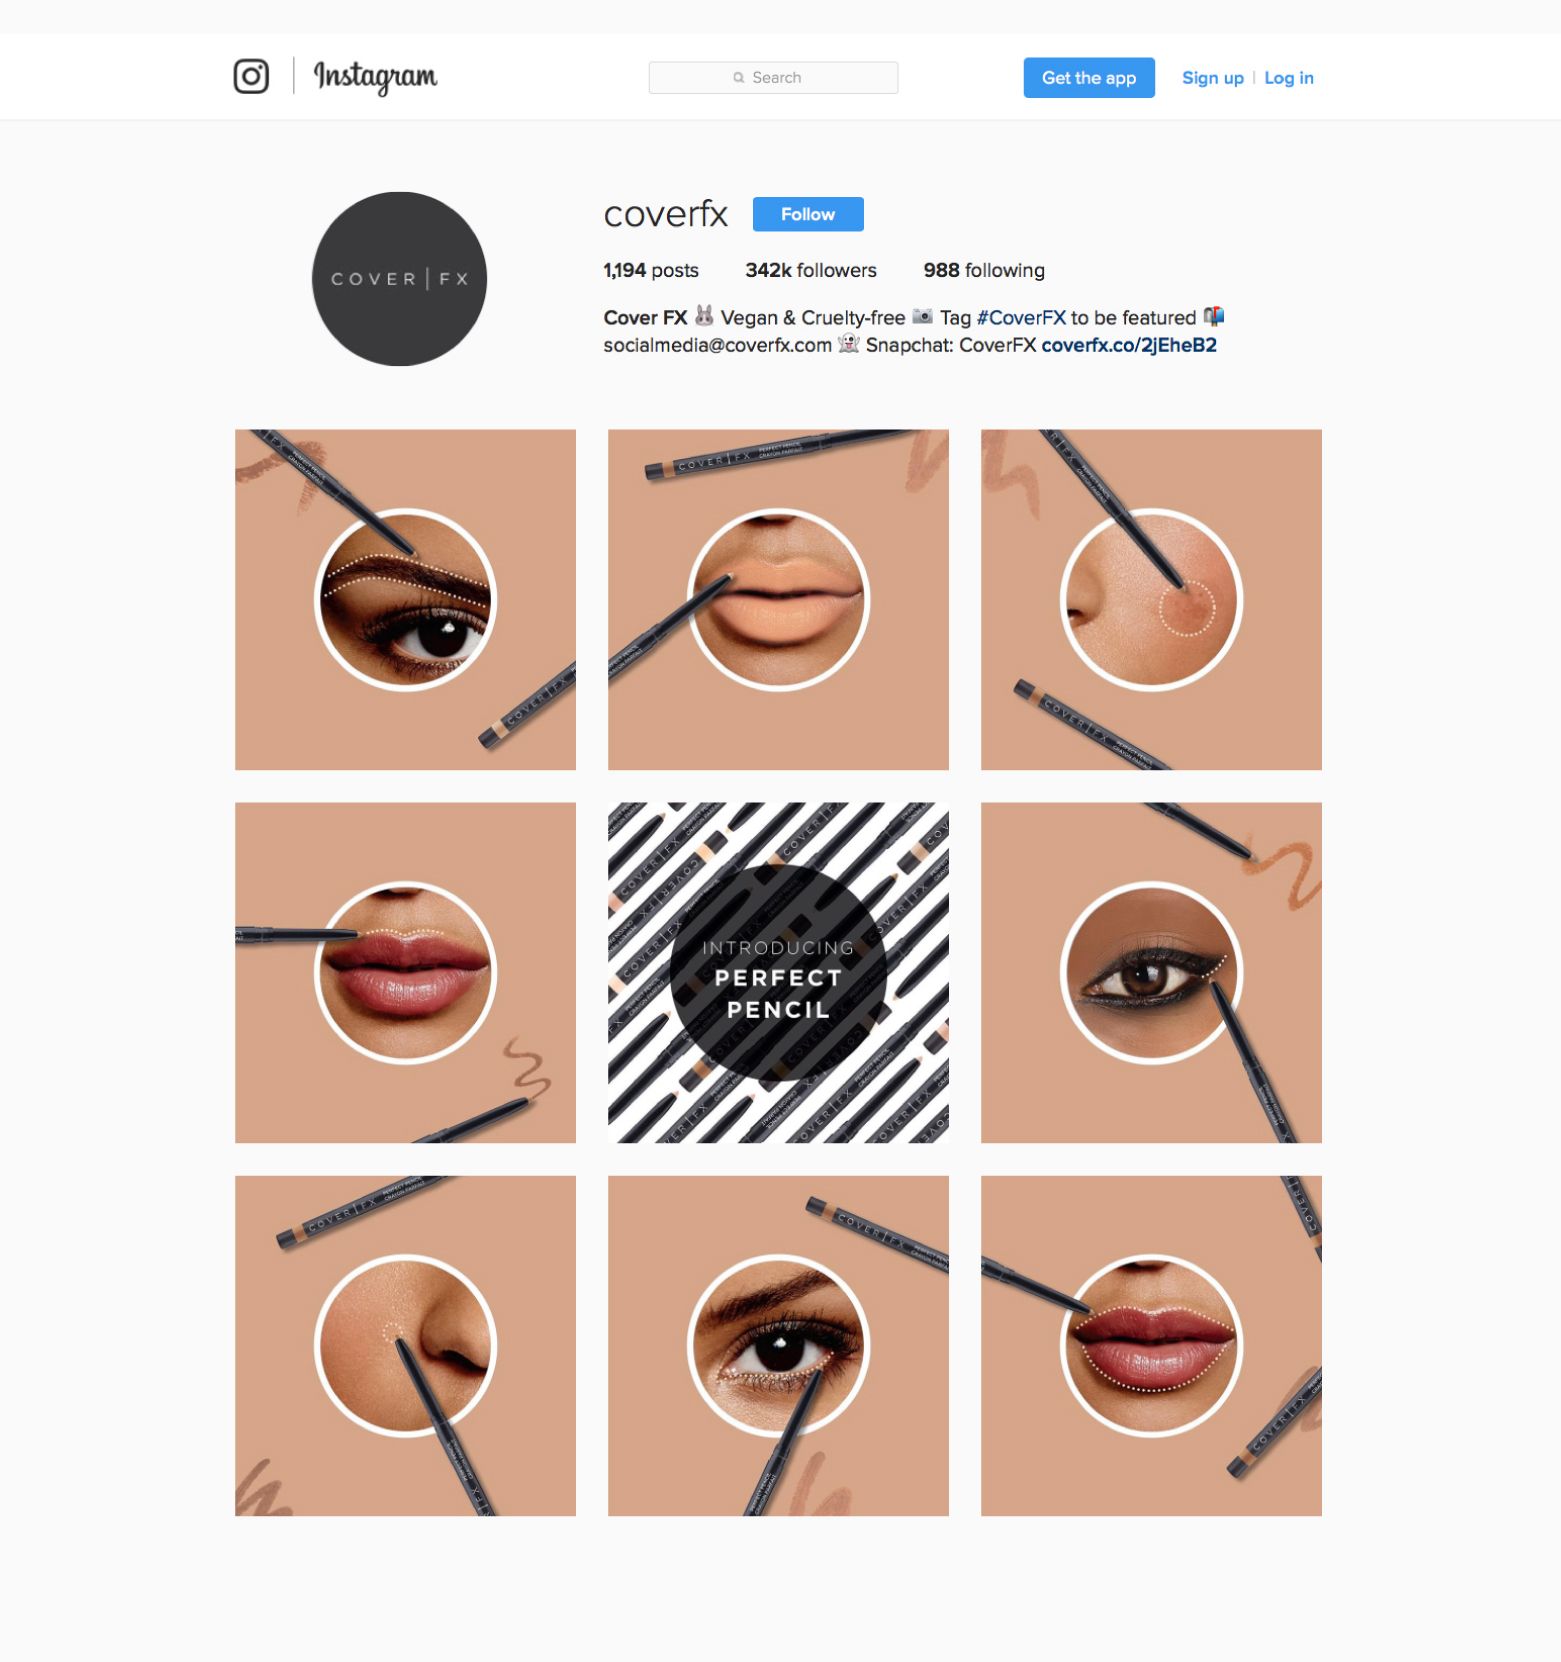
Task: Open the red lips dotted outline post
Action: click(x=1151, y=1346)
